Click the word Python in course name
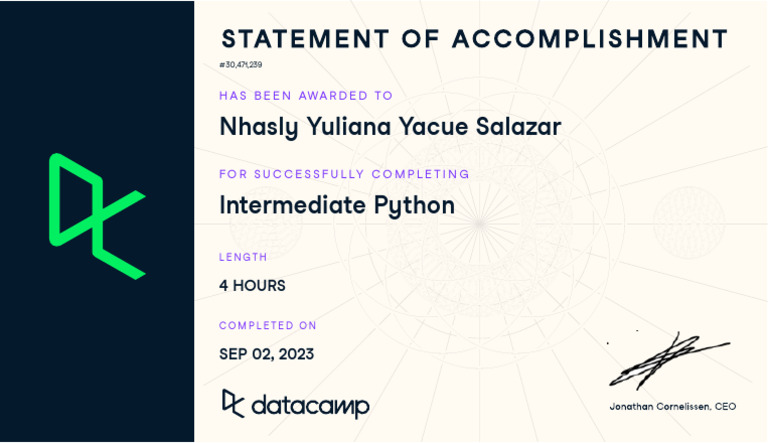768x443 pixels. point(414,205)
